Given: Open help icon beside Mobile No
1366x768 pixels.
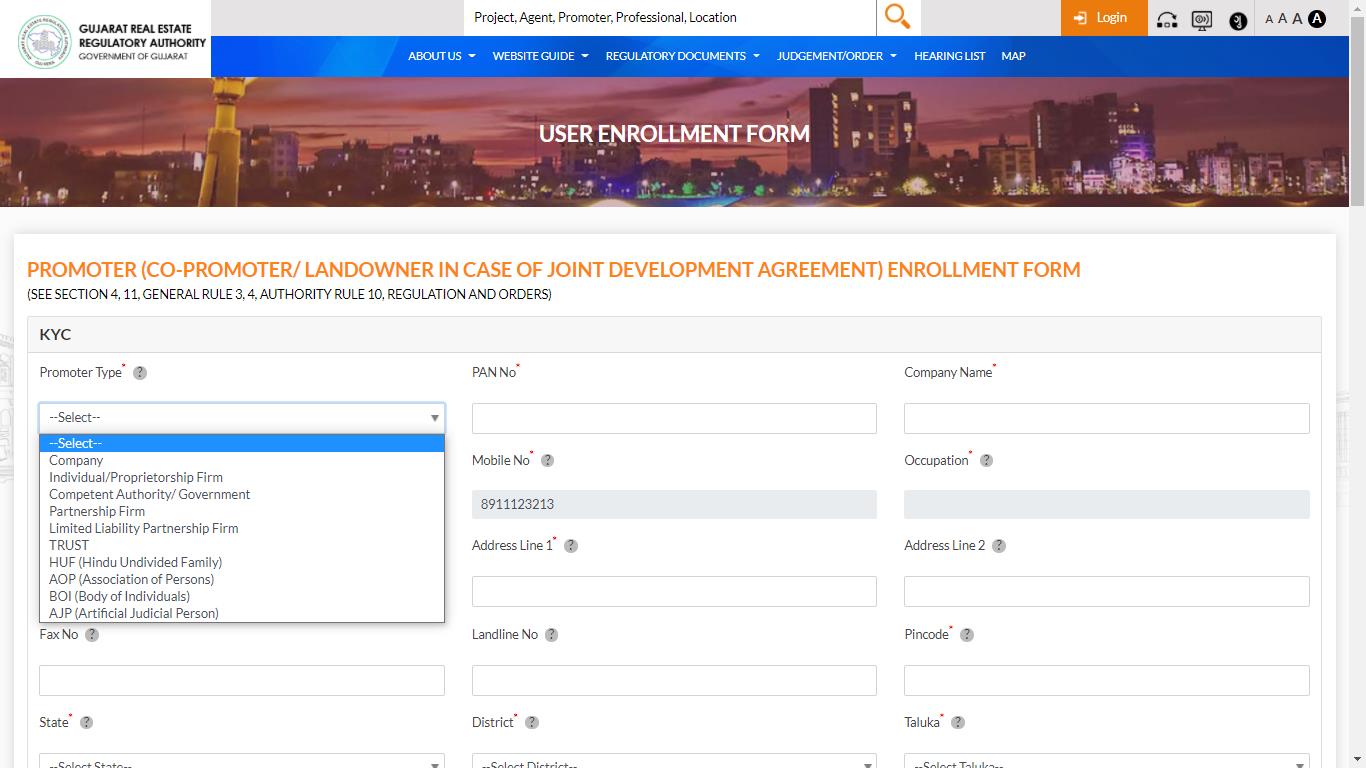Looking at the screenshot, I should [547, 461].
